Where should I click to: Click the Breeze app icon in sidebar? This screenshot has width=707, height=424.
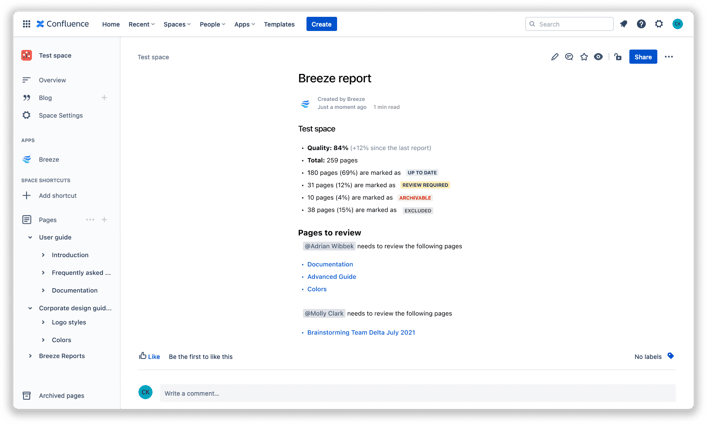click(x=27, y=159)
